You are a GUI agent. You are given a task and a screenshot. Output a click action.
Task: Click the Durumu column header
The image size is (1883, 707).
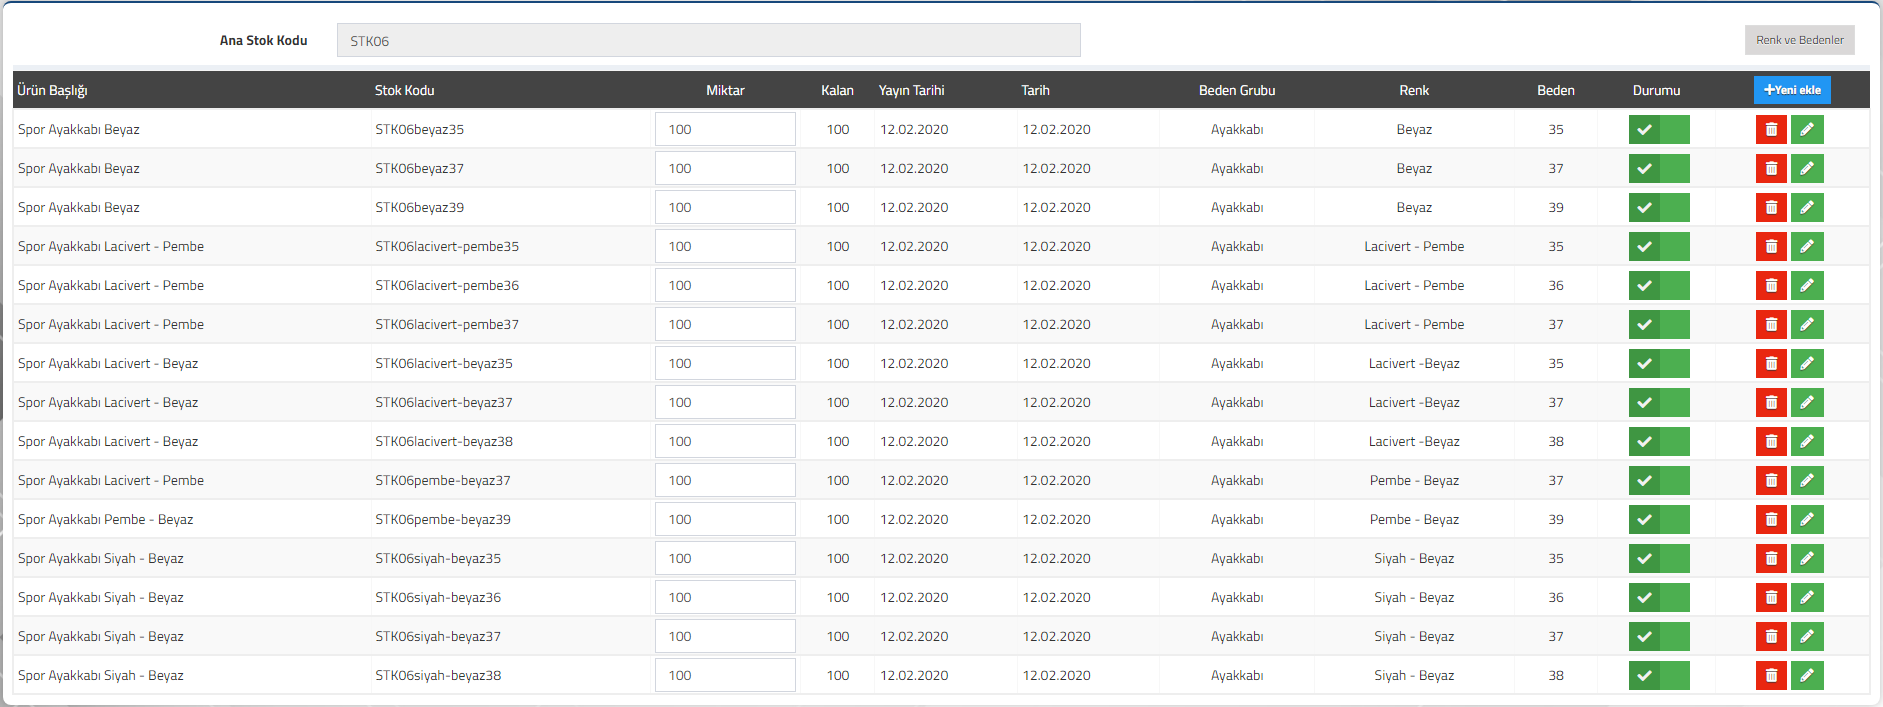coord(1656,90)
